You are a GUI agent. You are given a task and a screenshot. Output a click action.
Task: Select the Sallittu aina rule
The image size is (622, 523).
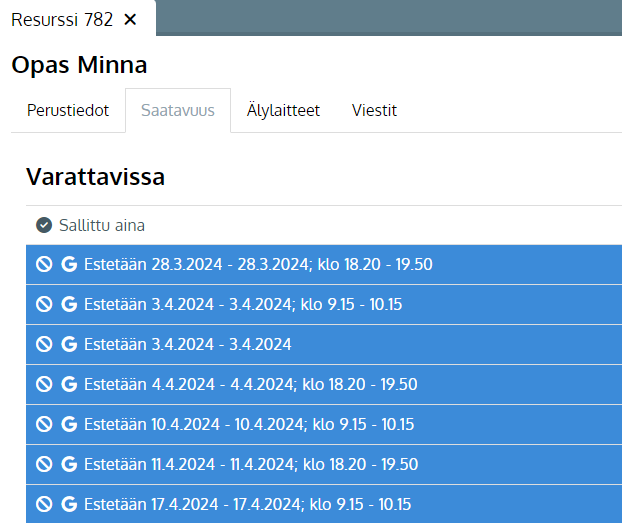coord(324,225)
